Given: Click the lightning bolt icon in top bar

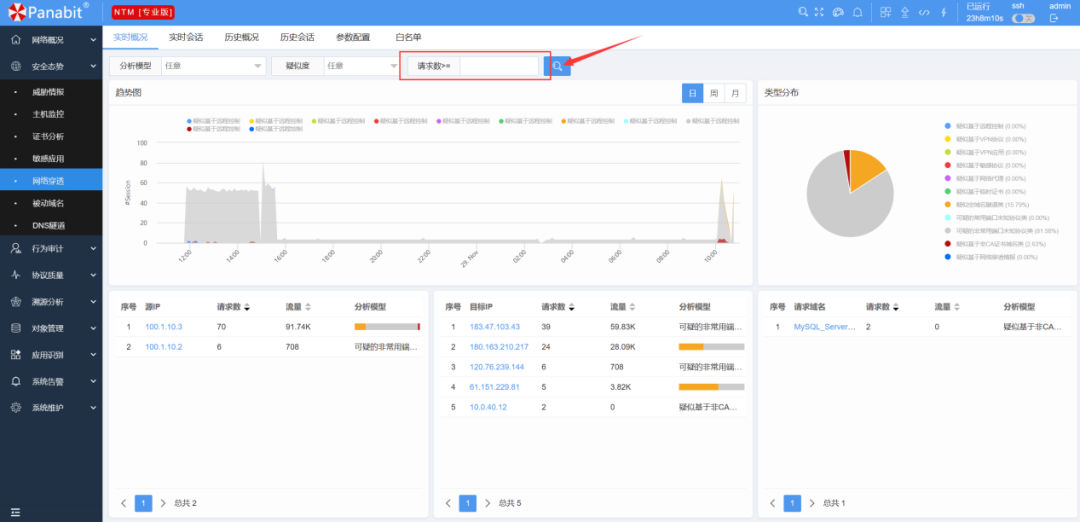Looking at the screenshot, I should (943, 12).
